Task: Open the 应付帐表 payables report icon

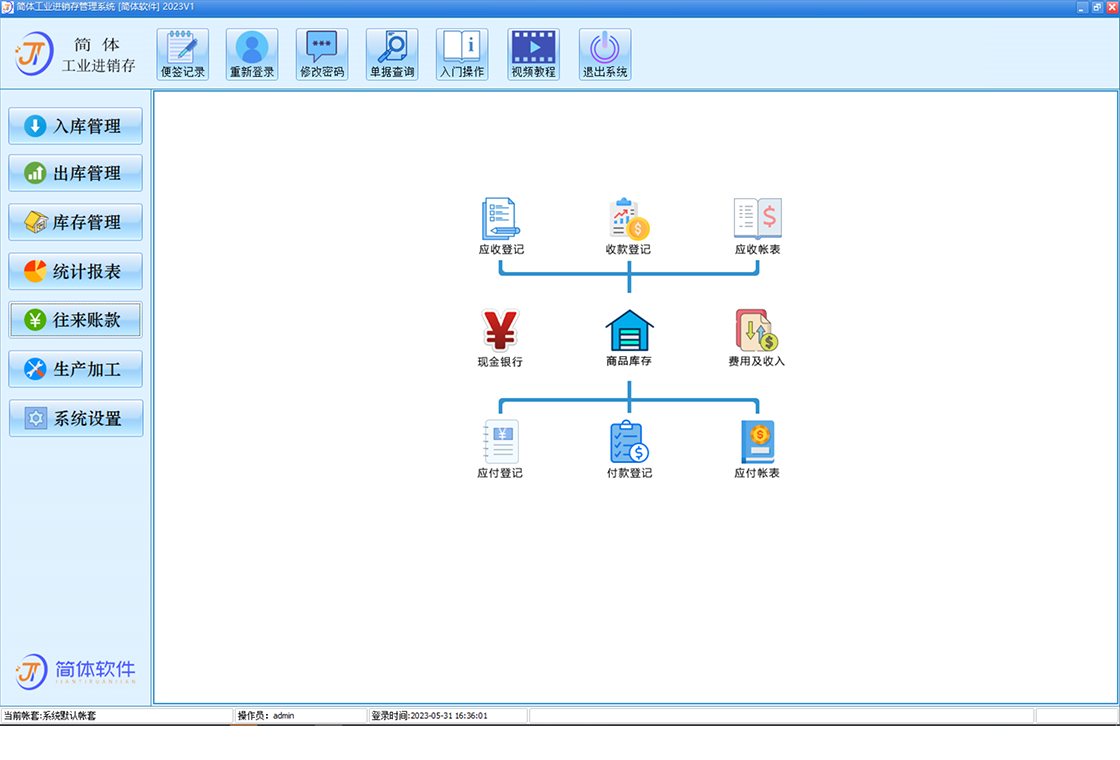Action: pyautogui.click(x=757, y=442)
